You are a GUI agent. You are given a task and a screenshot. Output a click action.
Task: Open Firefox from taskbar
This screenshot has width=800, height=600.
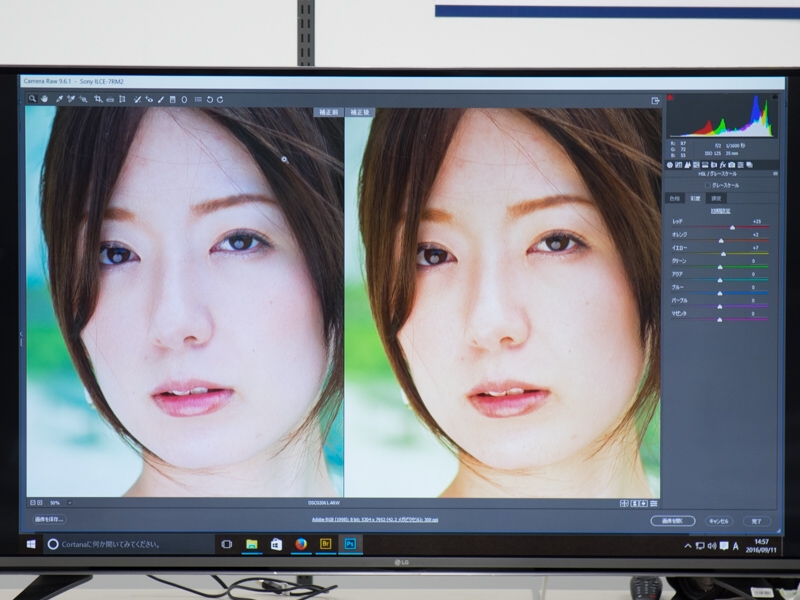tap(301, 544)
